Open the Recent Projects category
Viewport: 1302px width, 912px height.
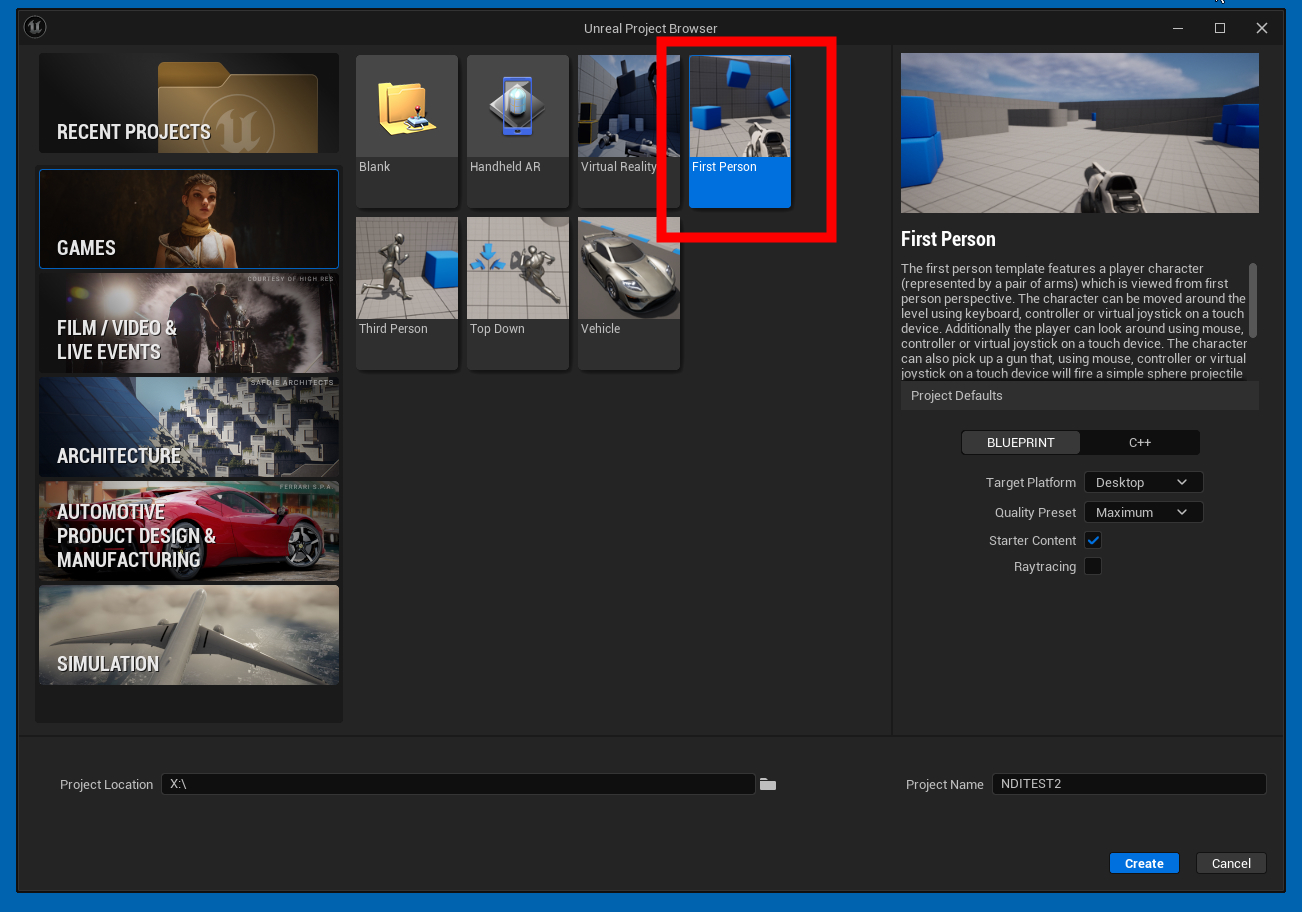coord(189,103)
